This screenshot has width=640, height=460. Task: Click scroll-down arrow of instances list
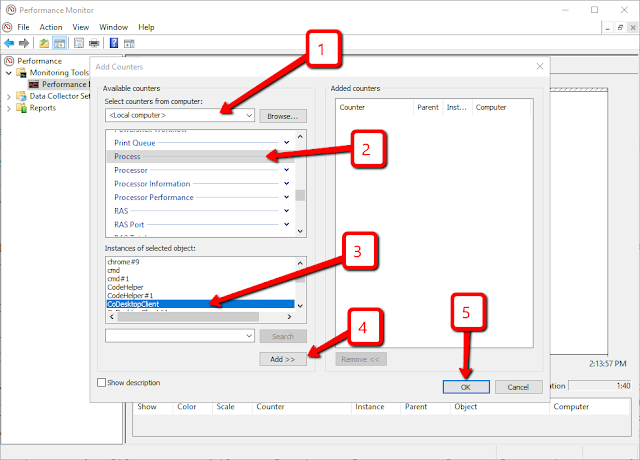tap(300, 306)
